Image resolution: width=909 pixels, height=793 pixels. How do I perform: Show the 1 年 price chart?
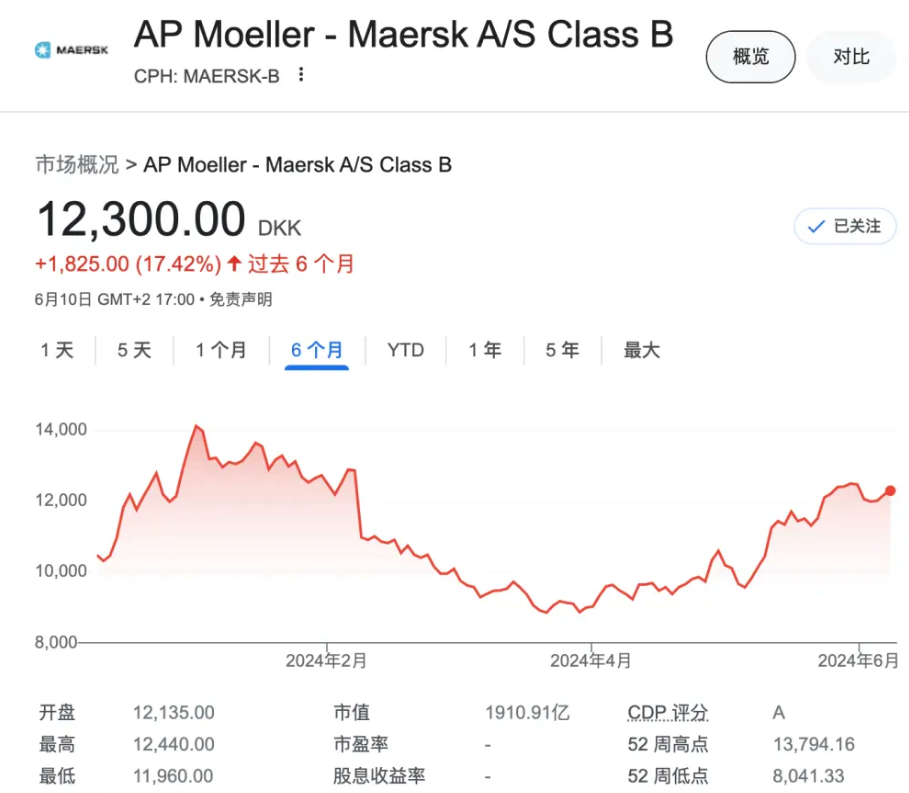pos(485,350)
